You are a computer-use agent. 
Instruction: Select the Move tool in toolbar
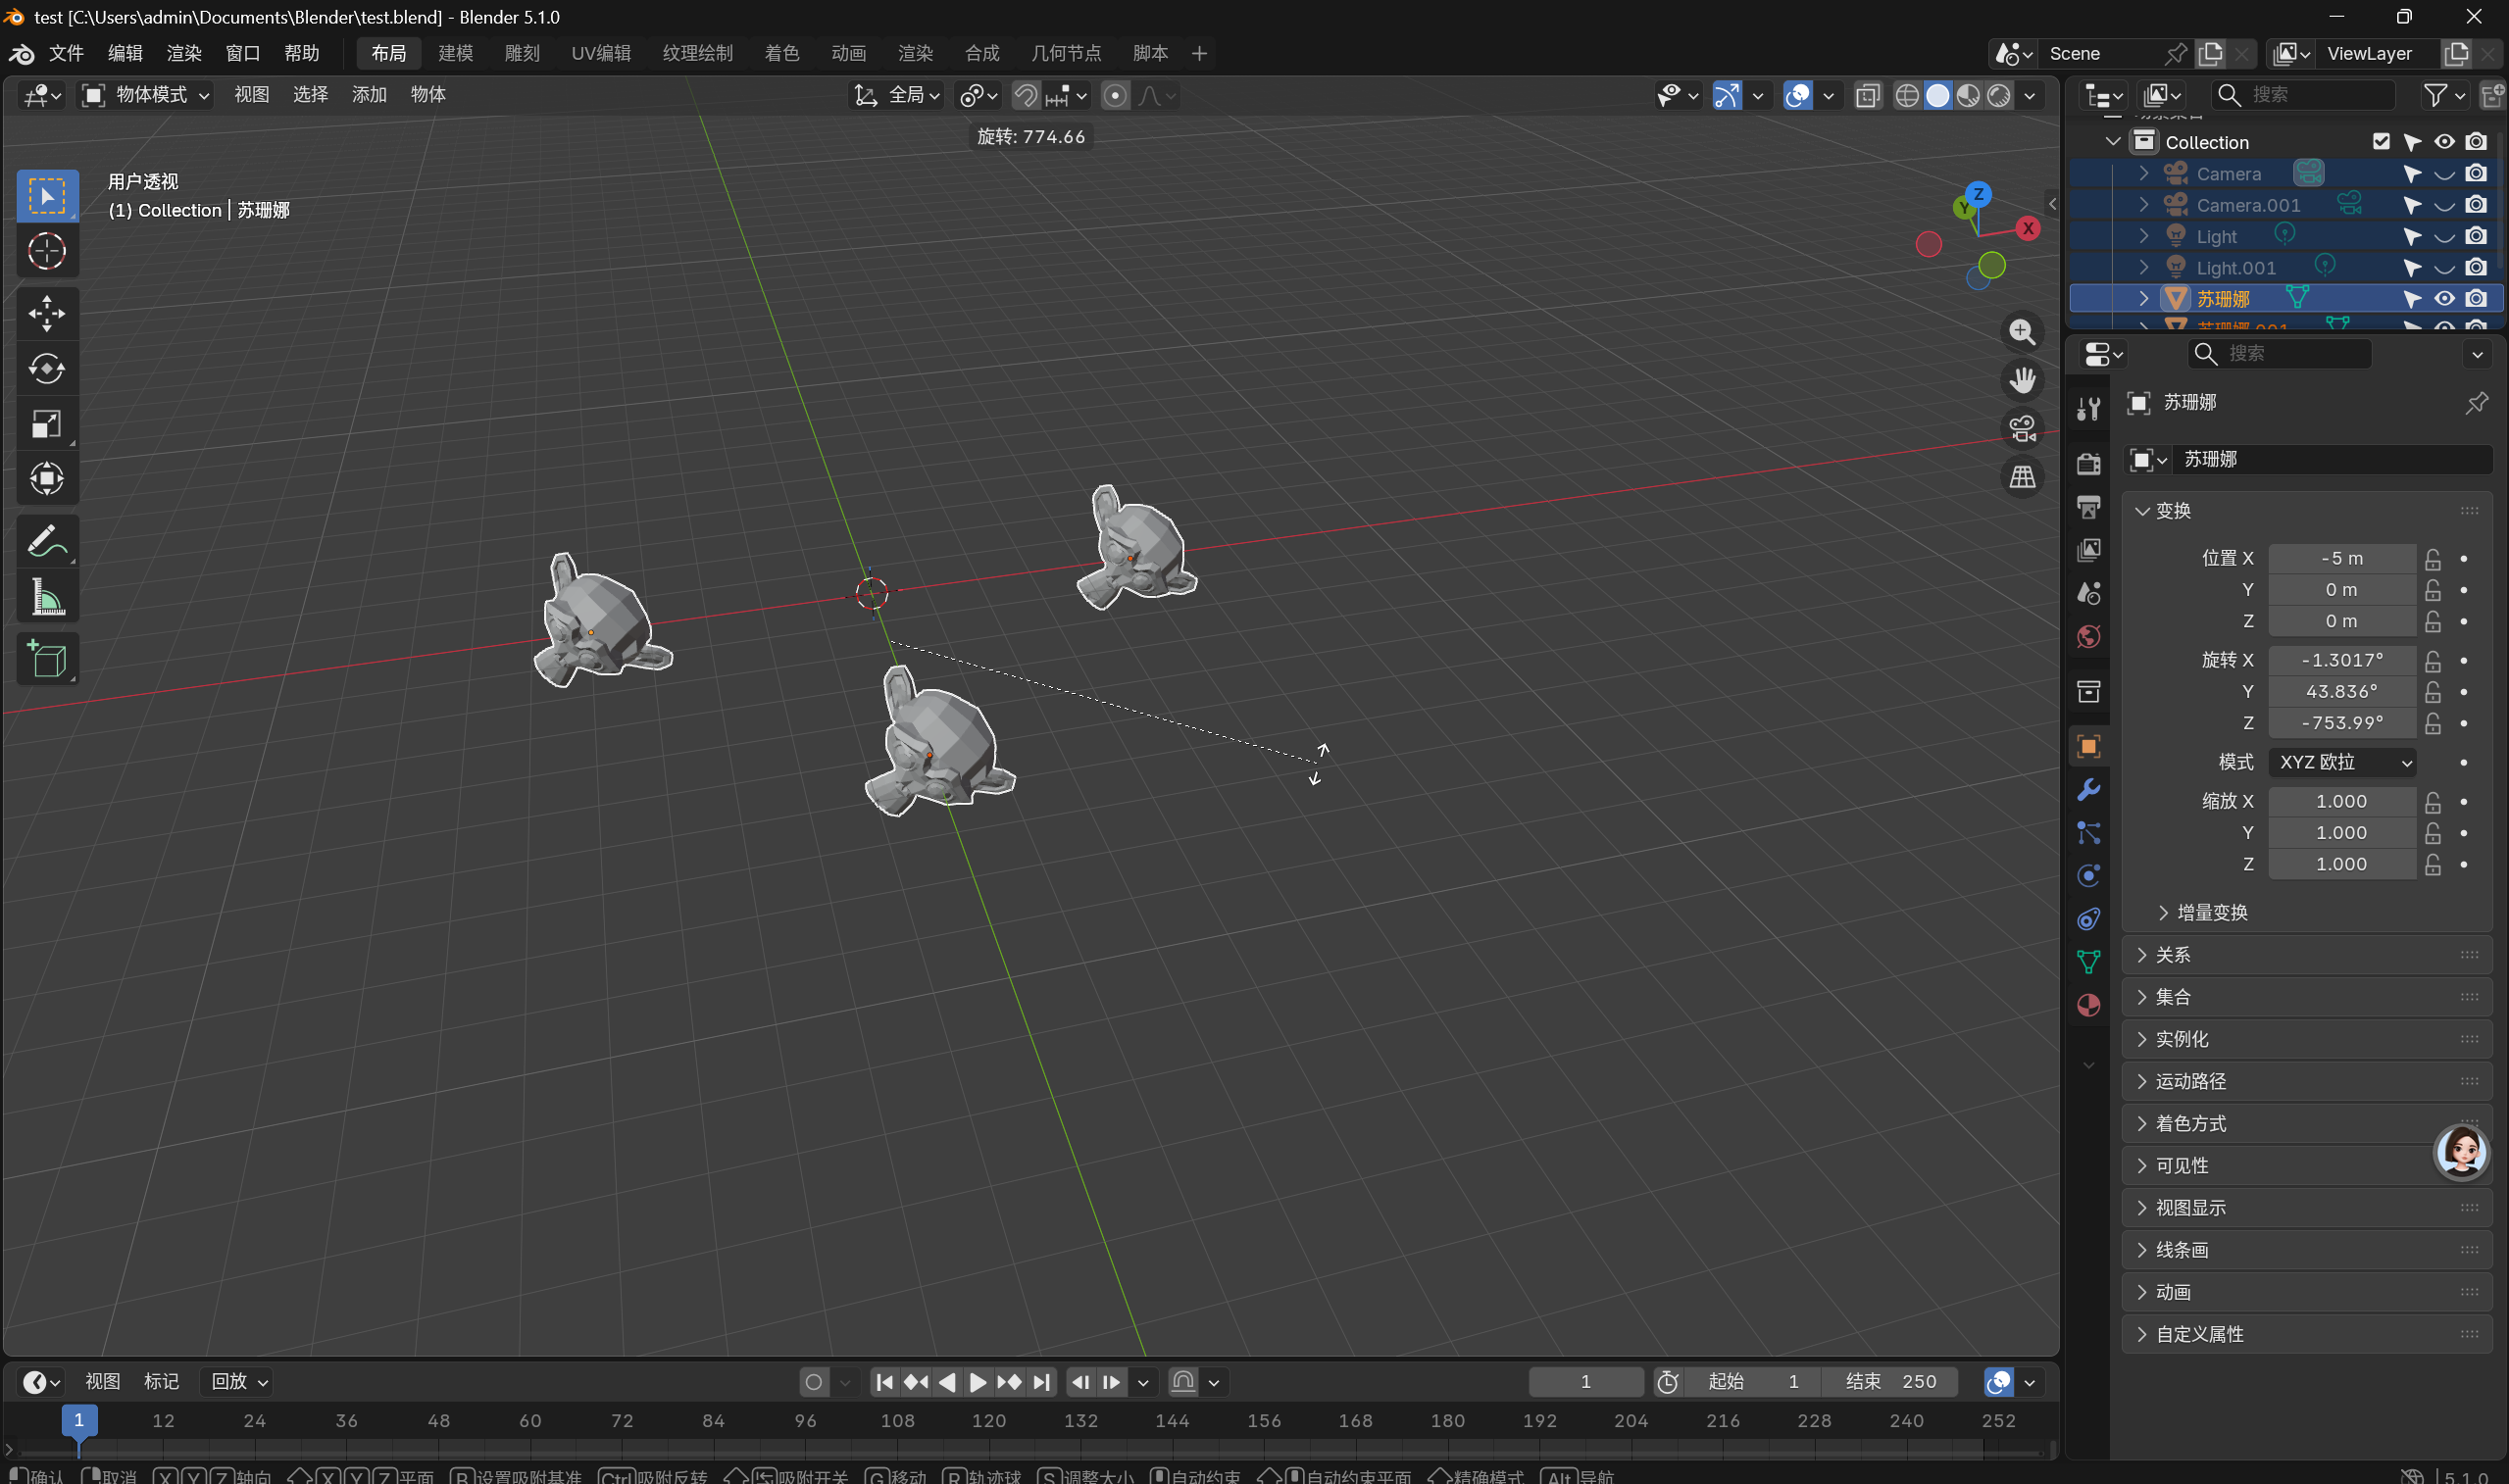(46, 313)
